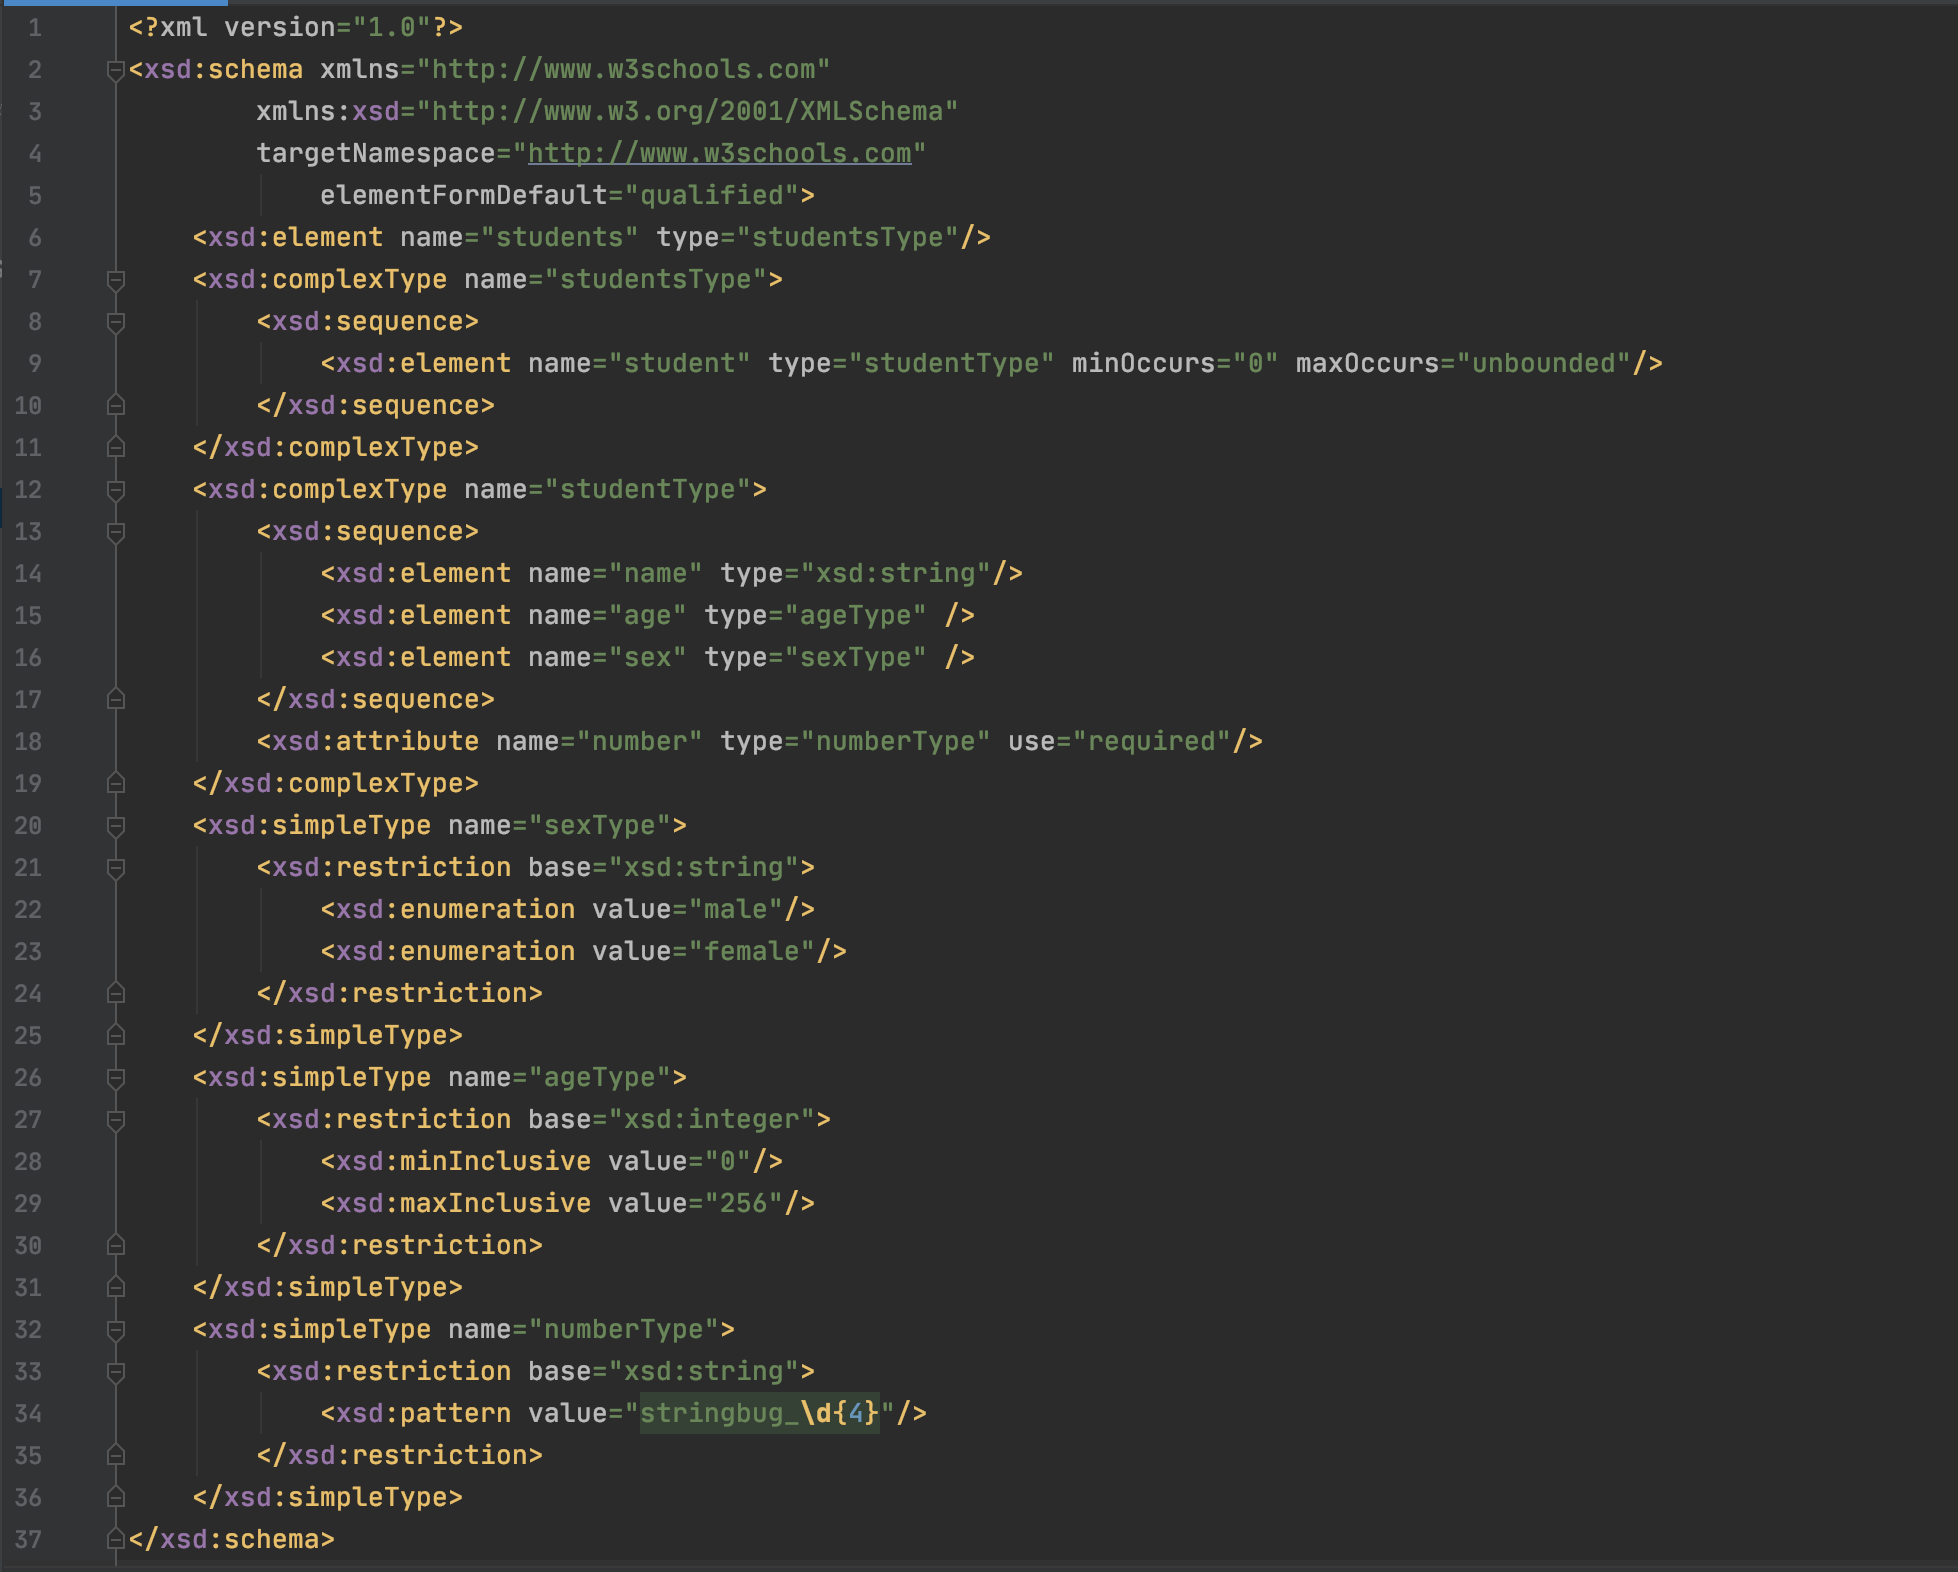Screen dimensions: 1958x1572
Task: Click line number 18 in the gutter
Action: 28,742
